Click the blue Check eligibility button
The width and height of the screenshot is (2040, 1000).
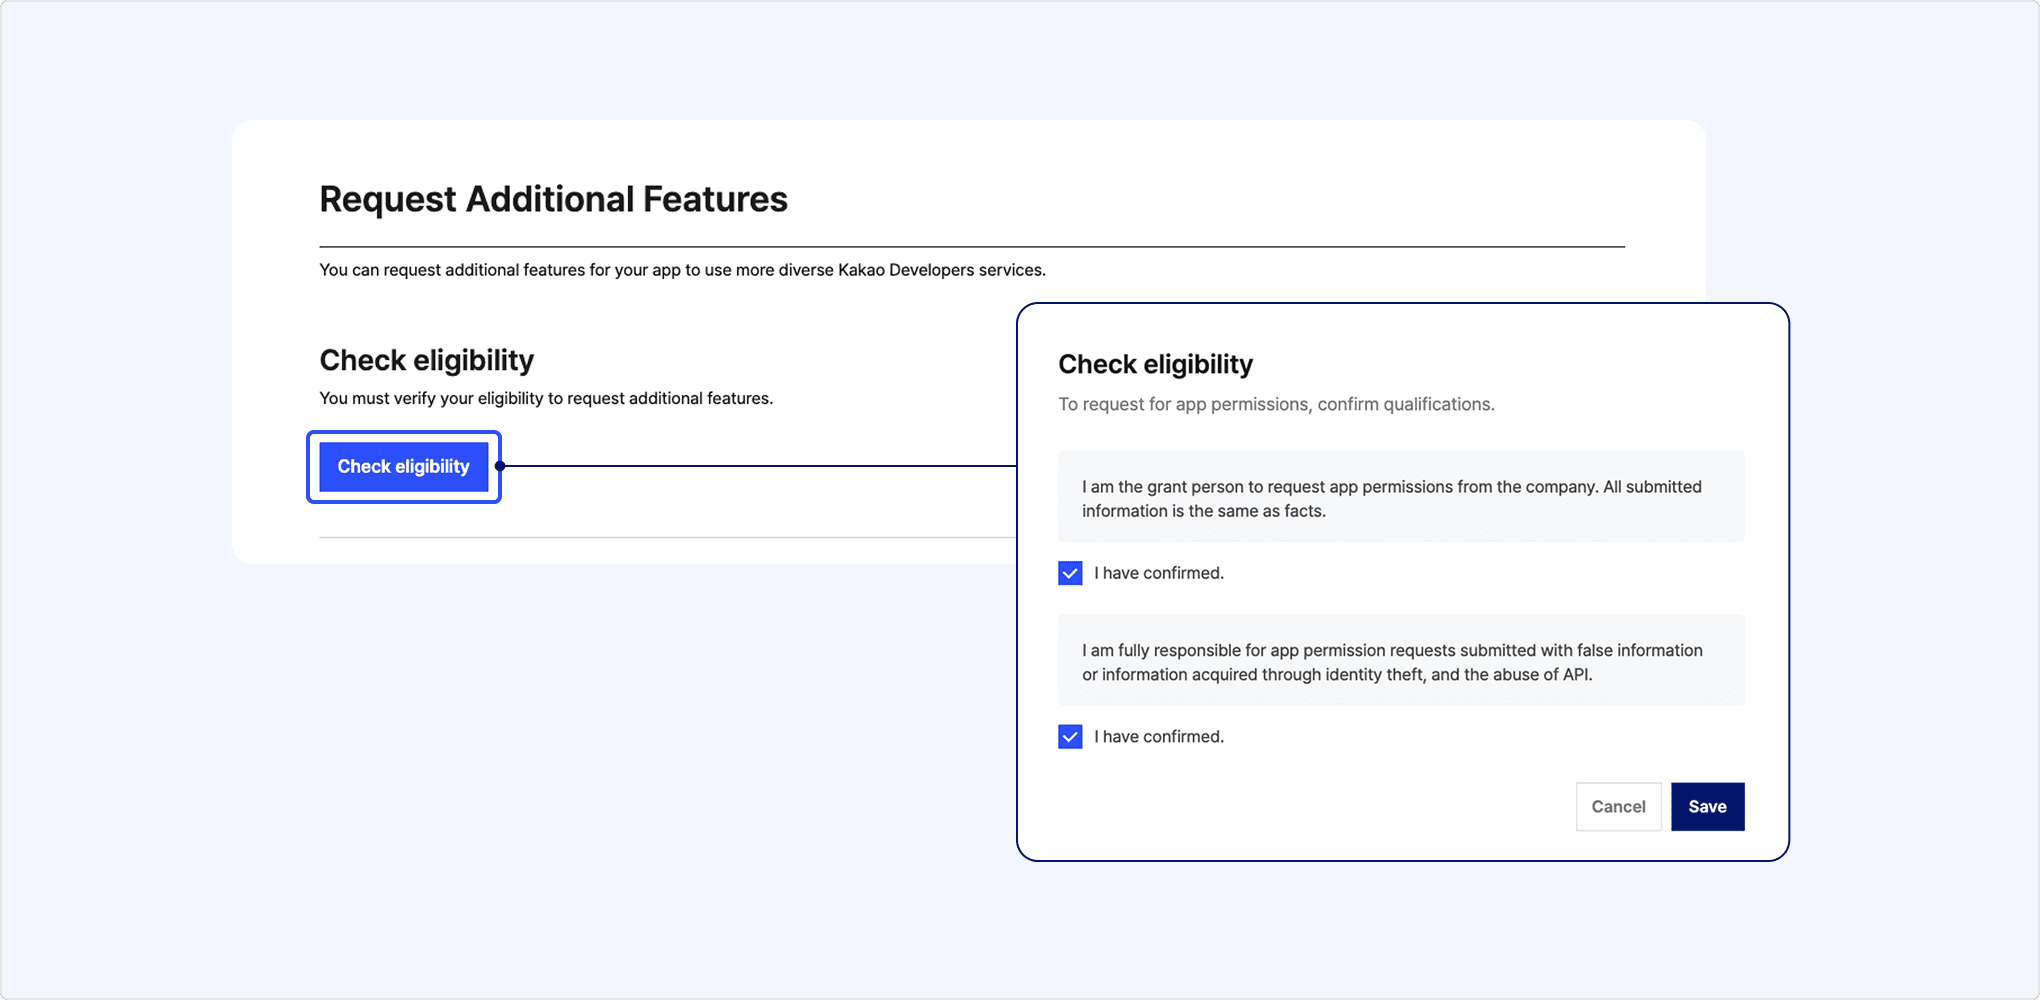403,467
